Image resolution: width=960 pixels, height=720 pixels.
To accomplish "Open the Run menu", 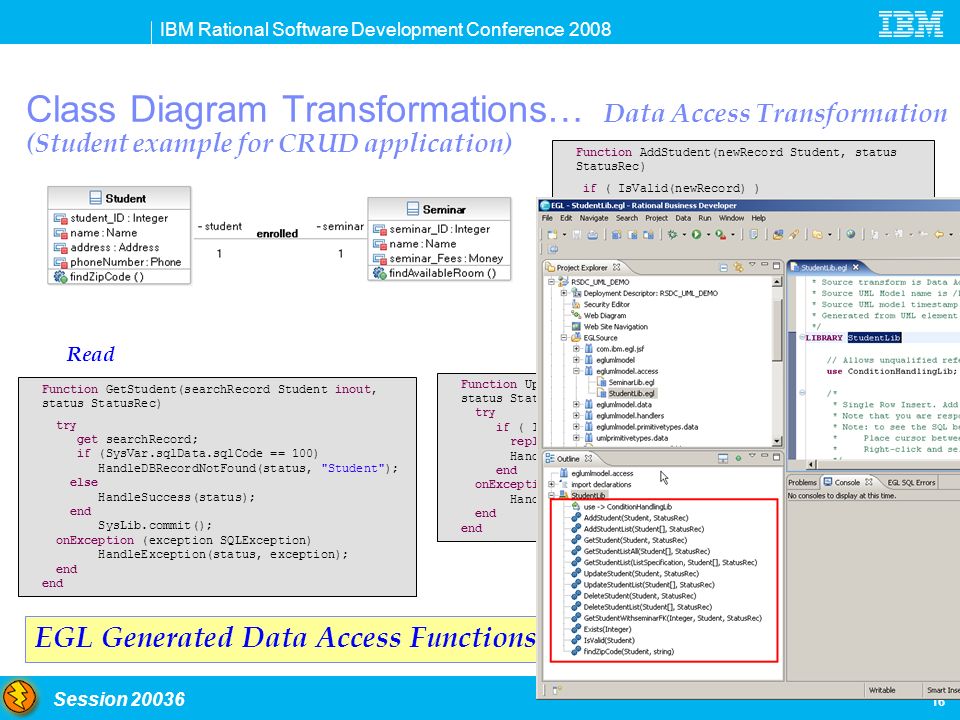I will click(x=705, y=218).
